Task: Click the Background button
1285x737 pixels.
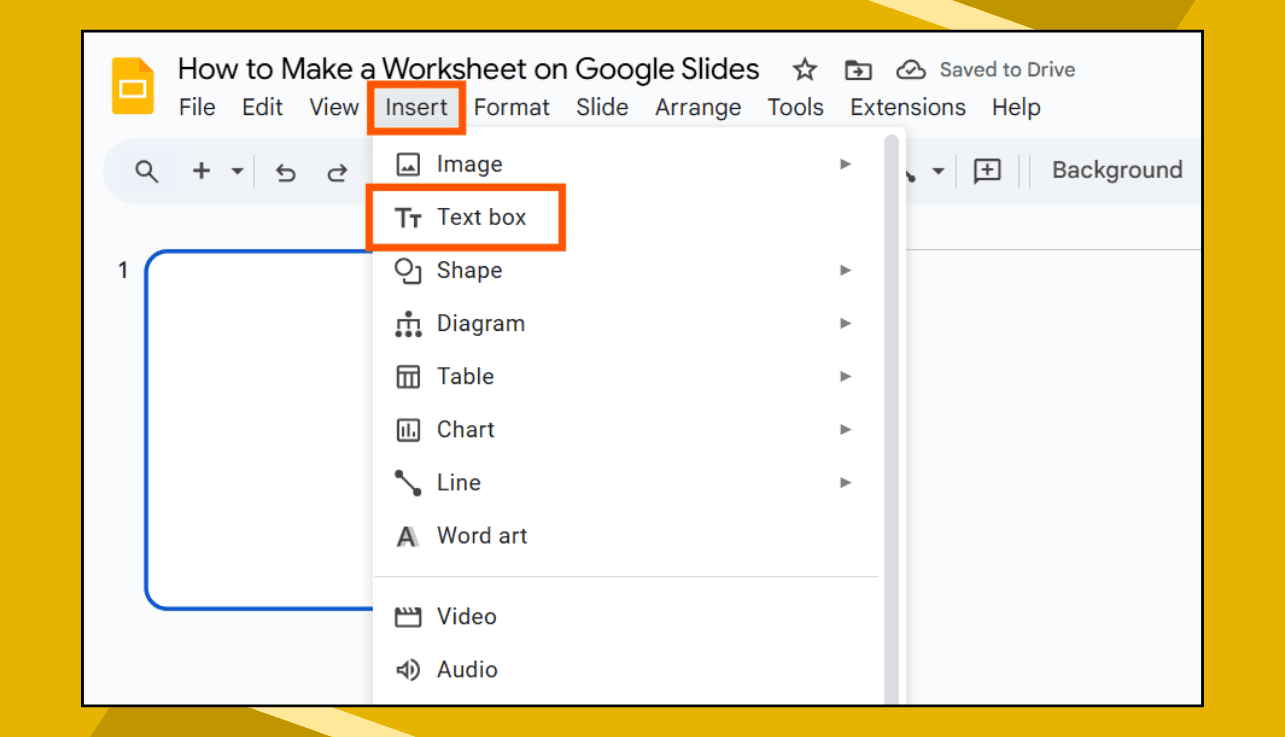Action: [x=1116, y=170]
